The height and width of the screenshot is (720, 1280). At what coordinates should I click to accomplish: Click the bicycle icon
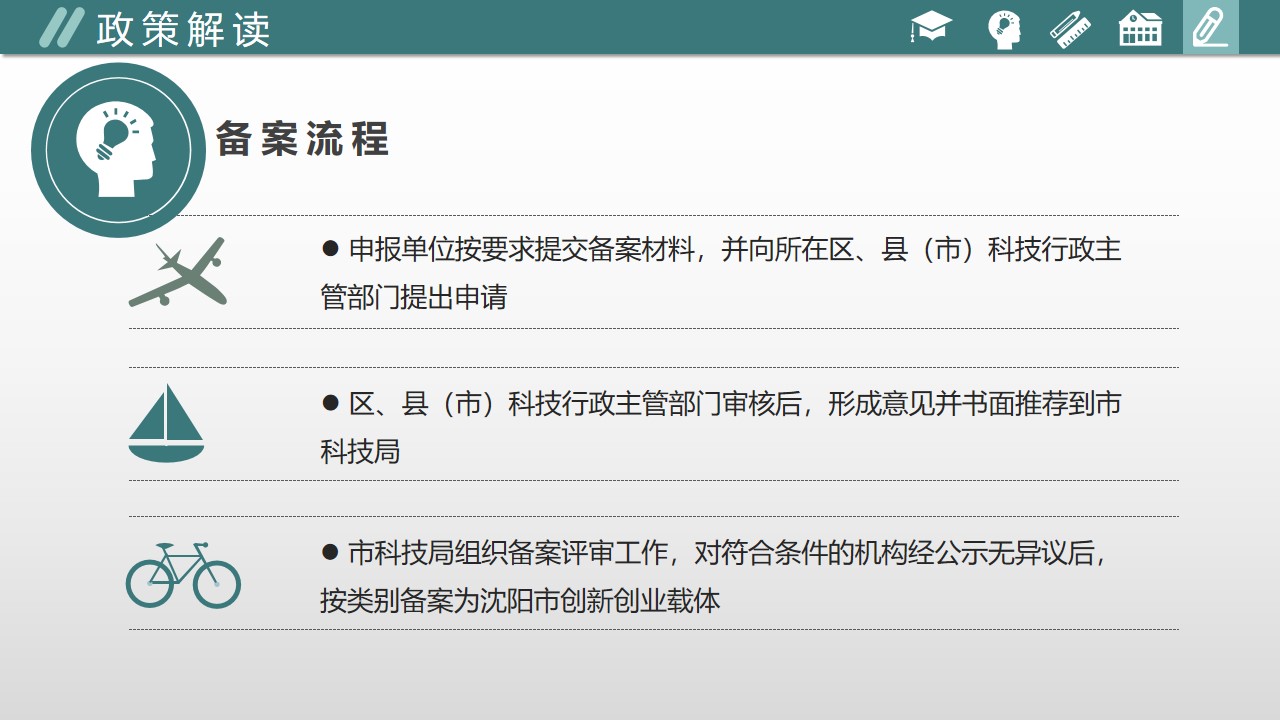point(183,575)
